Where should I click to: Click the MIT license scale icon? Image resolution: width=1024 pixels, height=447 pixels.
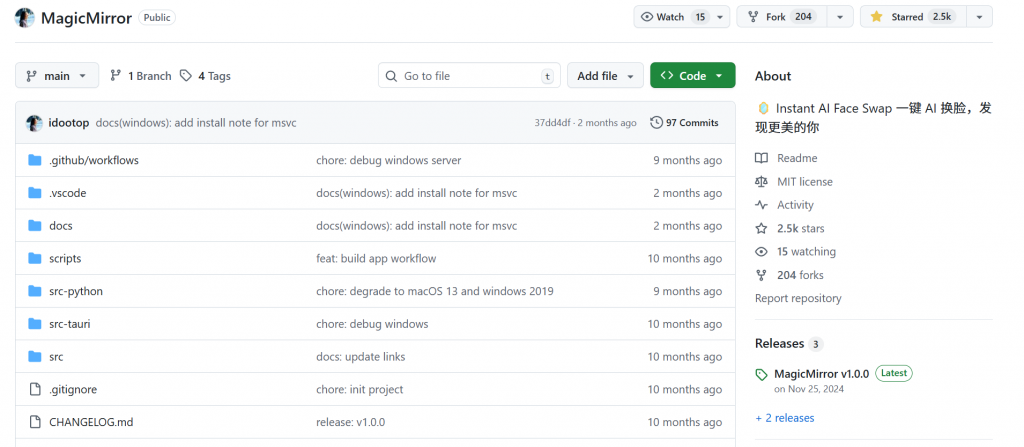(x=762, y=182)
